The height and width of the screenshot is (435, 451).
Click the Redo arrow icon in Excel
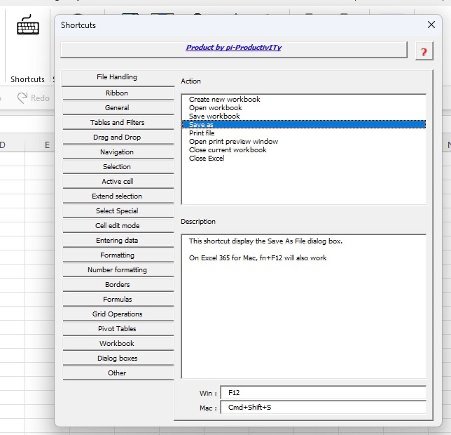click(x=22, y=98)
